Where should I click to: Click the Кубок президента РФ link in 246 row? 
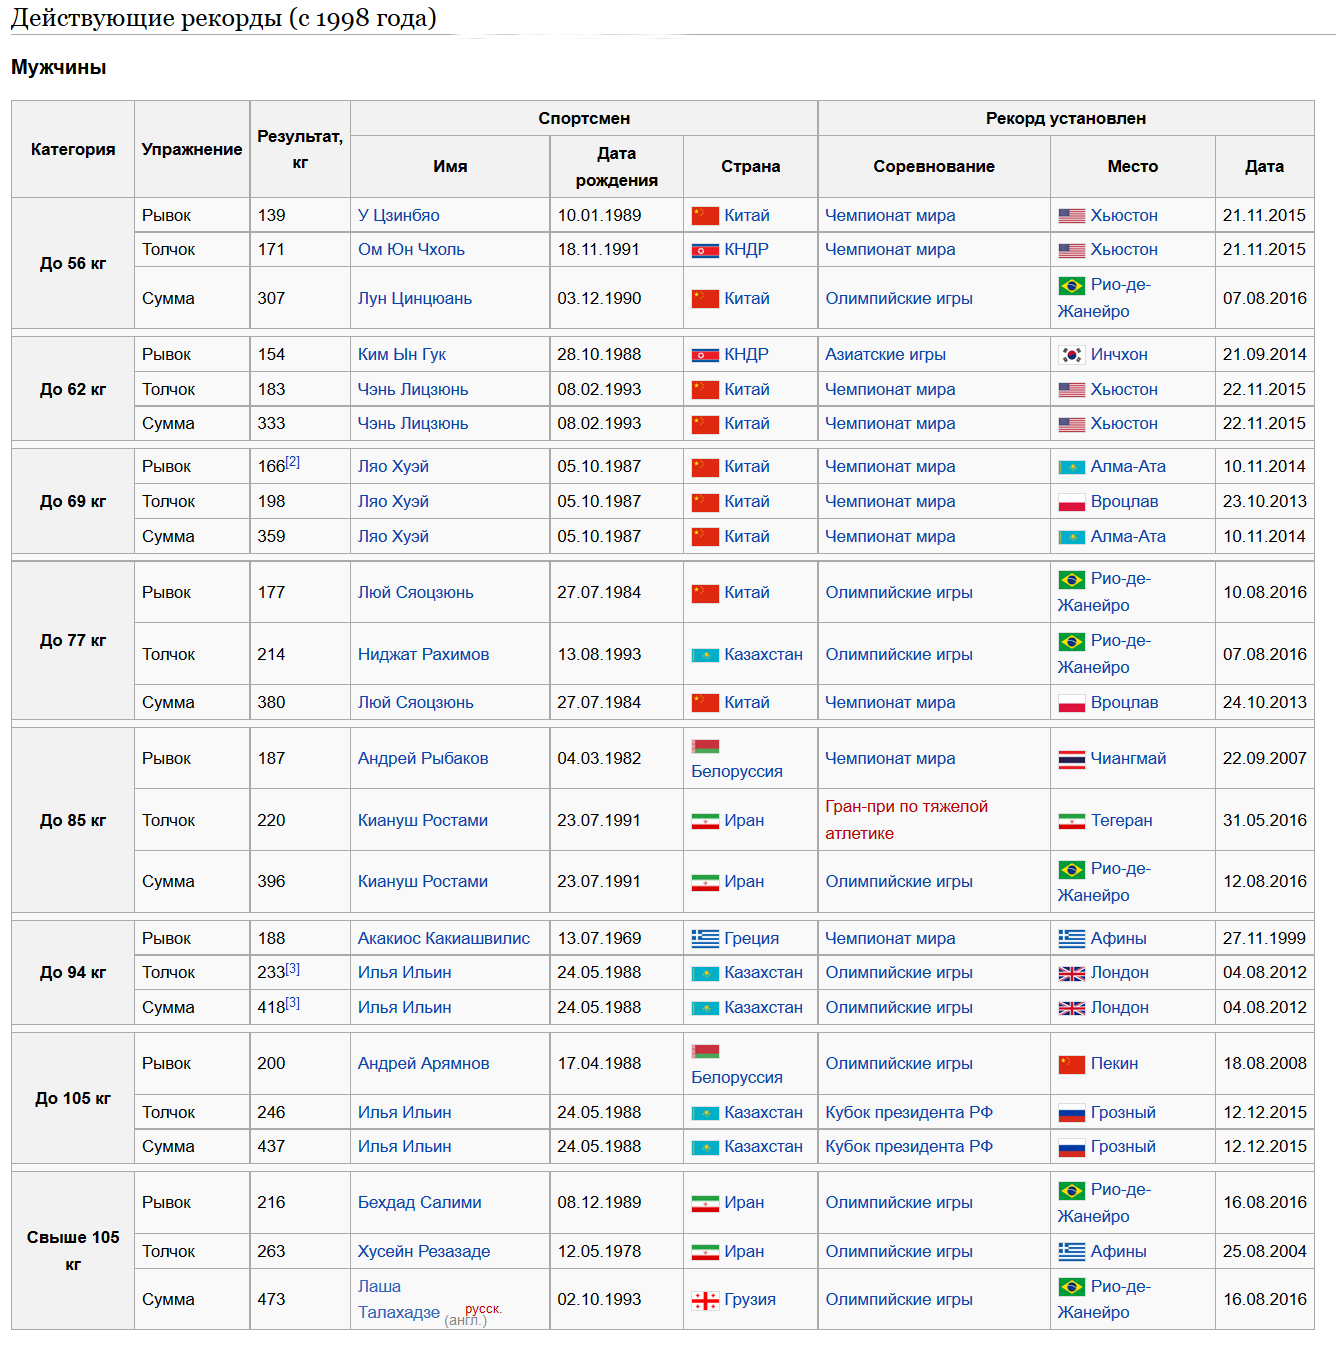908,1112
